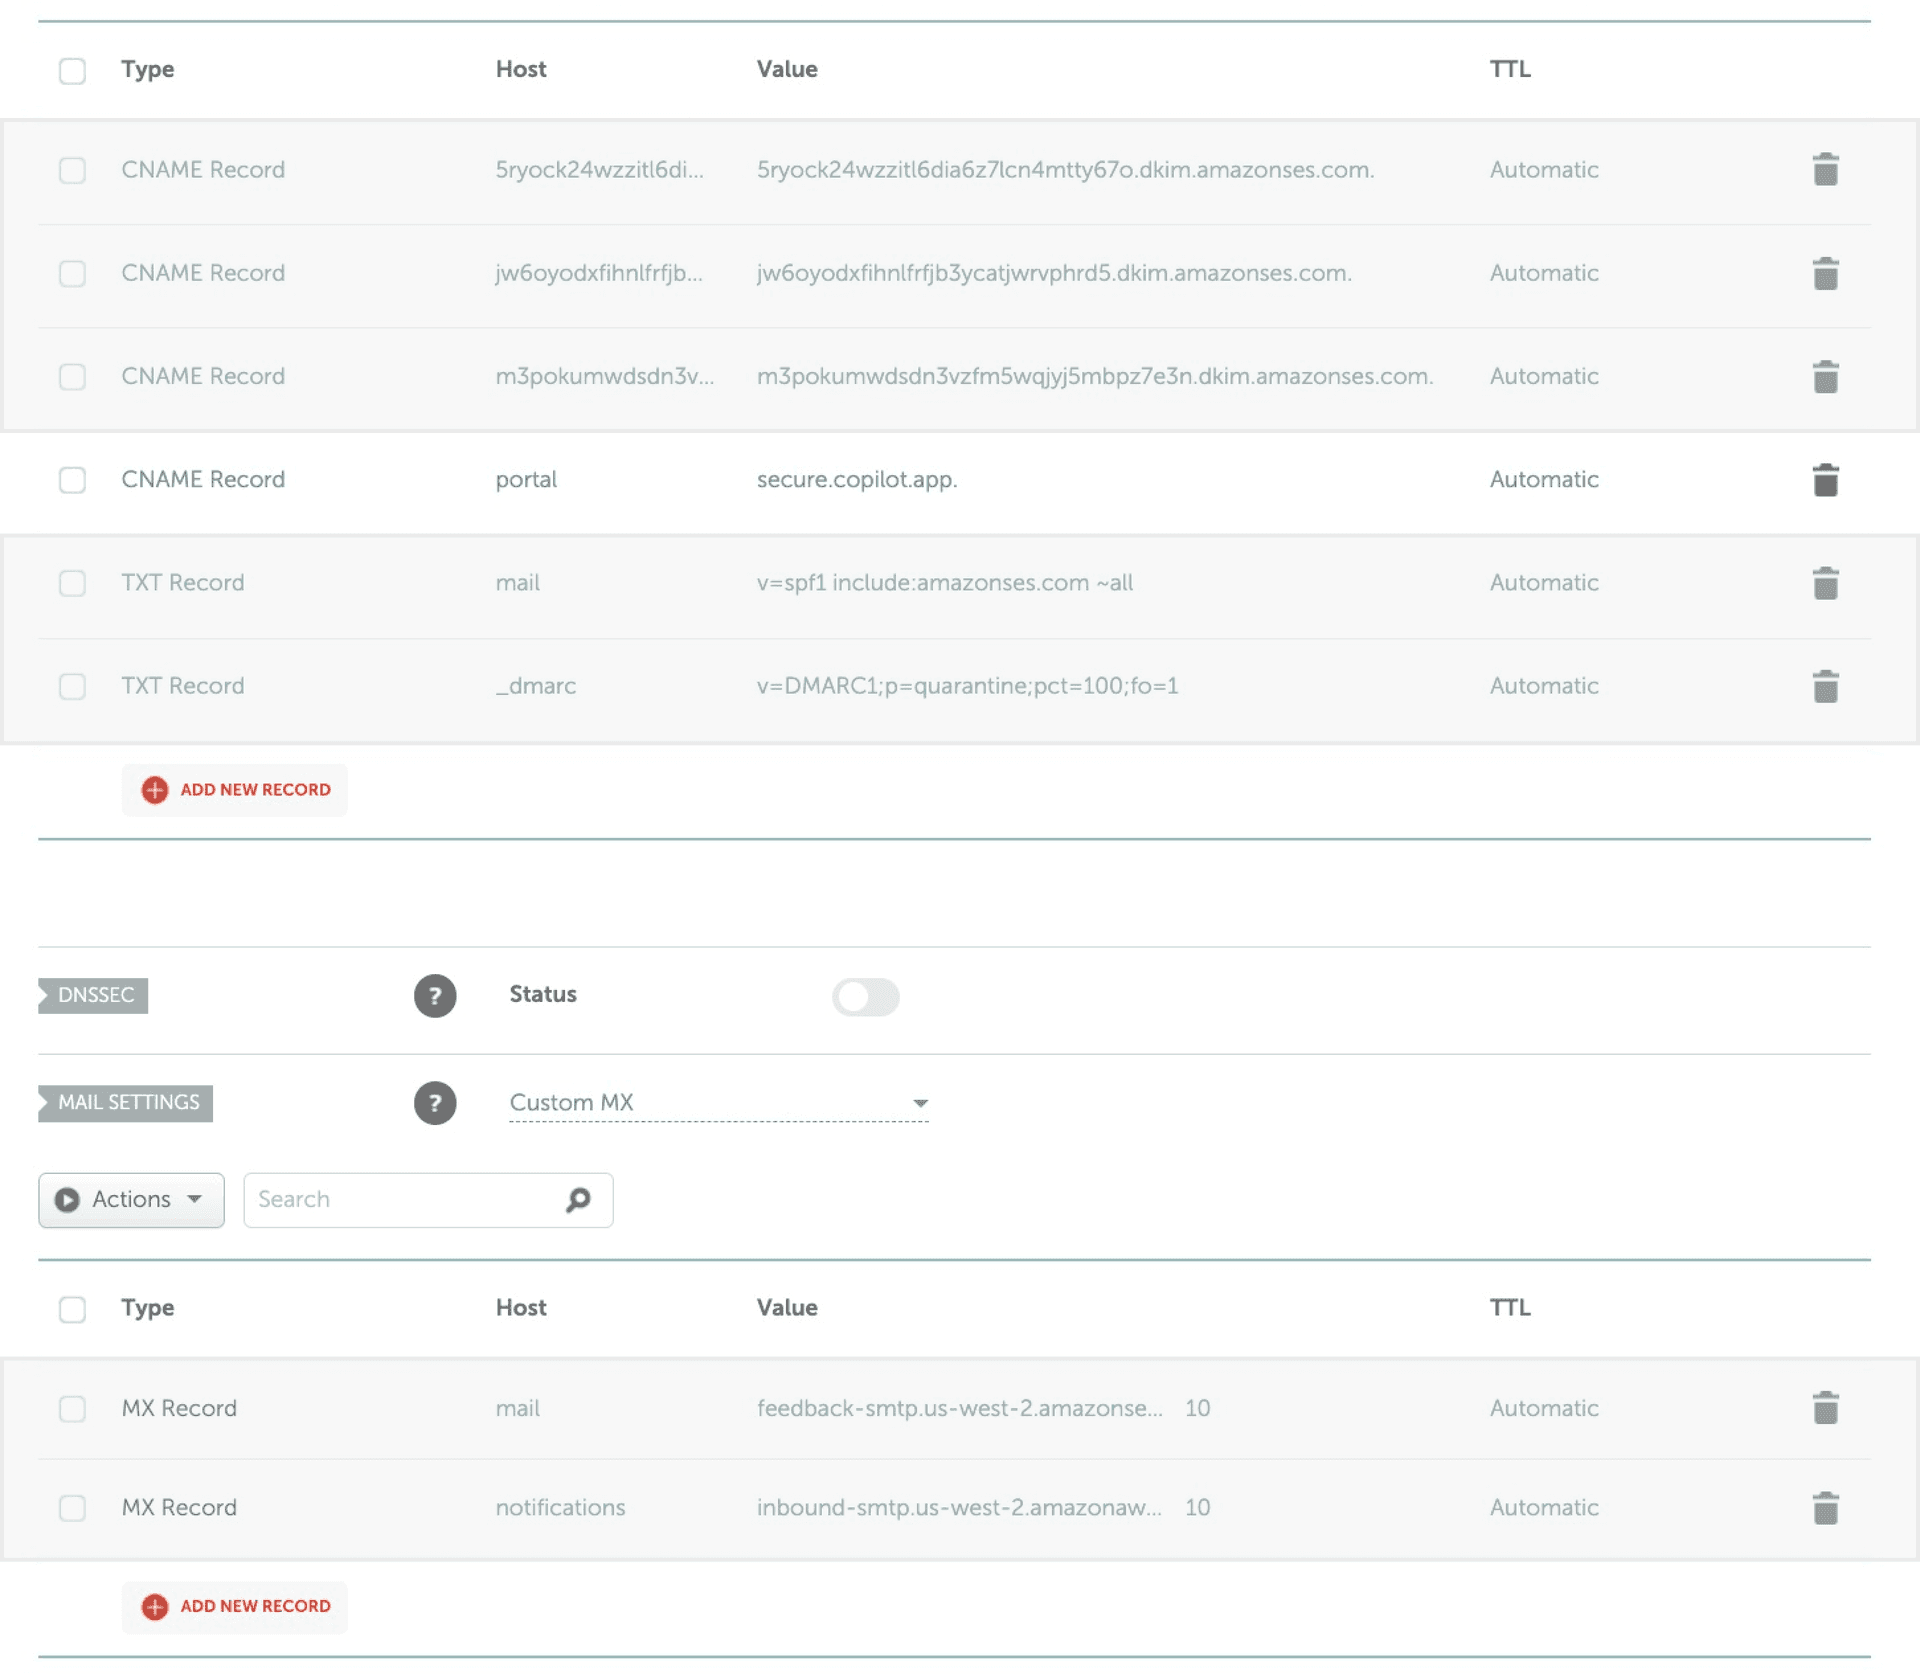This screenshot has height=1677, width=1920.
Task: Click the DNSSEC section label
Action: point(93,995)
